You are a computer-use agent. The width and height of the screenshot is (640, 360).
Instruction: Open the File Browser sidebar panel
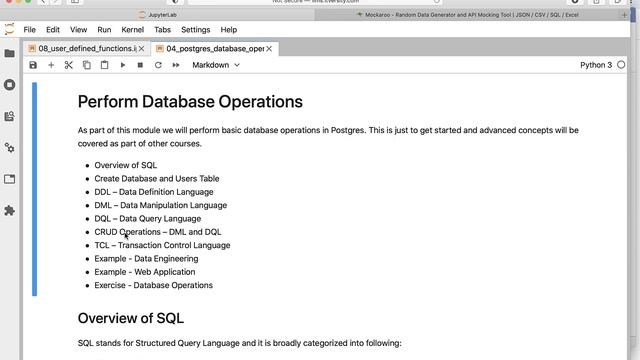(9, 53)
